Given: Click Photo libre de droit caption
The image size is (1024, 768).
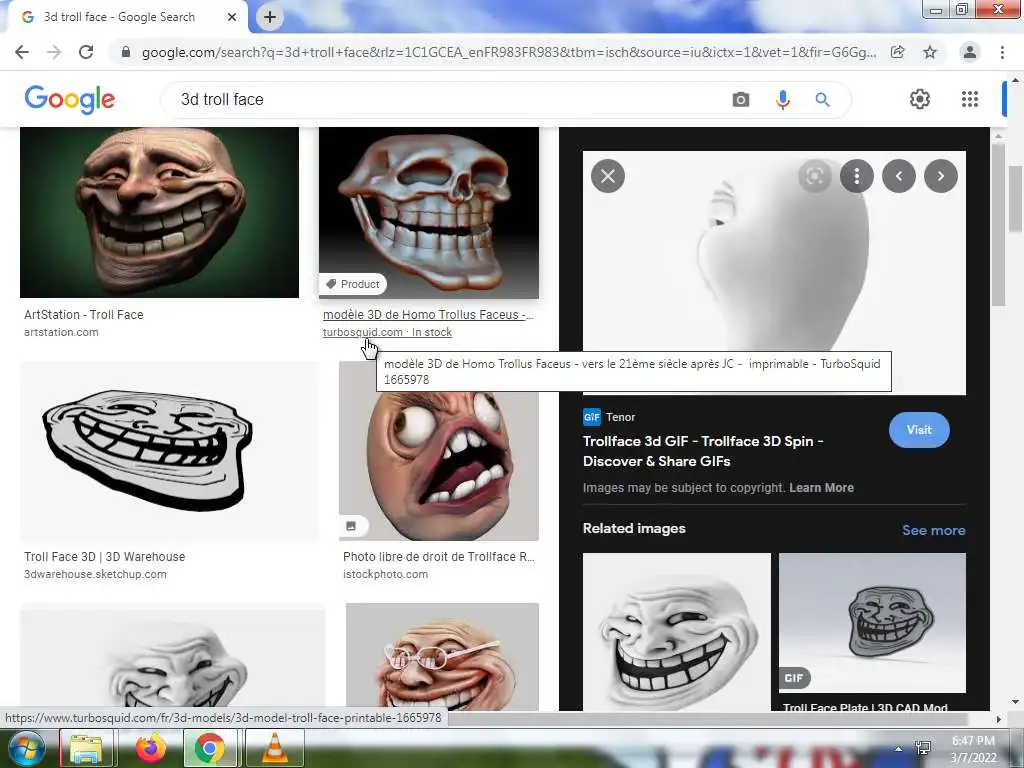Looking at the screenshot, I should pos(439,556).
